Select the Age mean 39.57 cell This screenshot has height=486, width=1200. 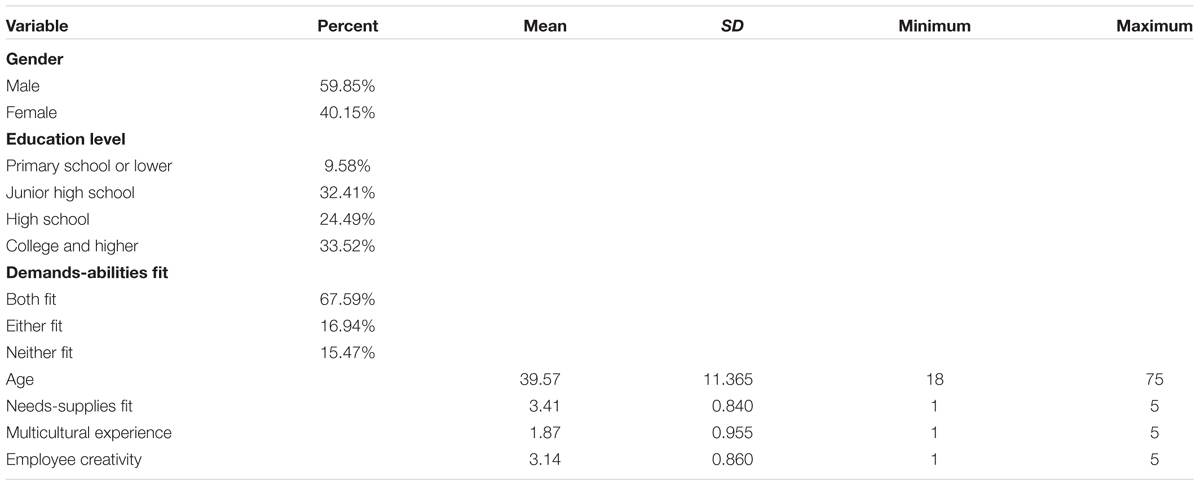[x=545, y=378]
